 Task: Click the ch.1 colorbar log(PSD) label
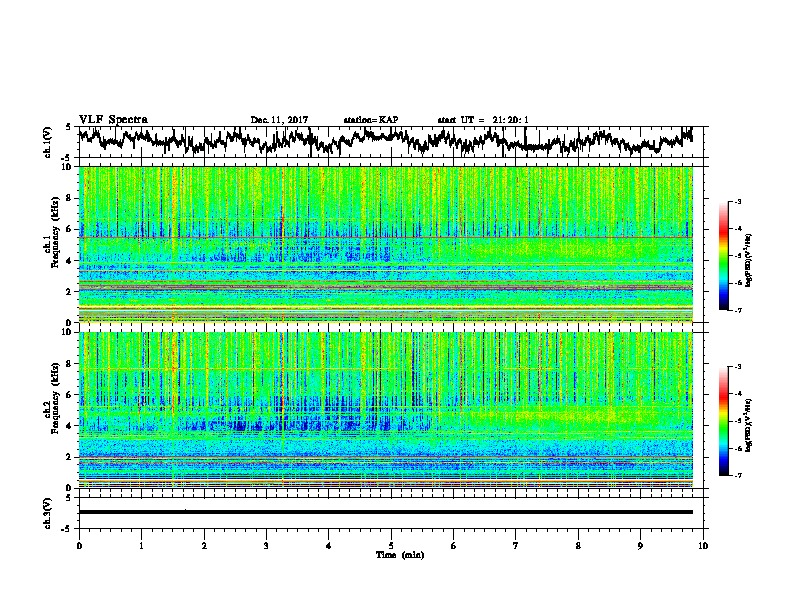(x=748, y=260)
